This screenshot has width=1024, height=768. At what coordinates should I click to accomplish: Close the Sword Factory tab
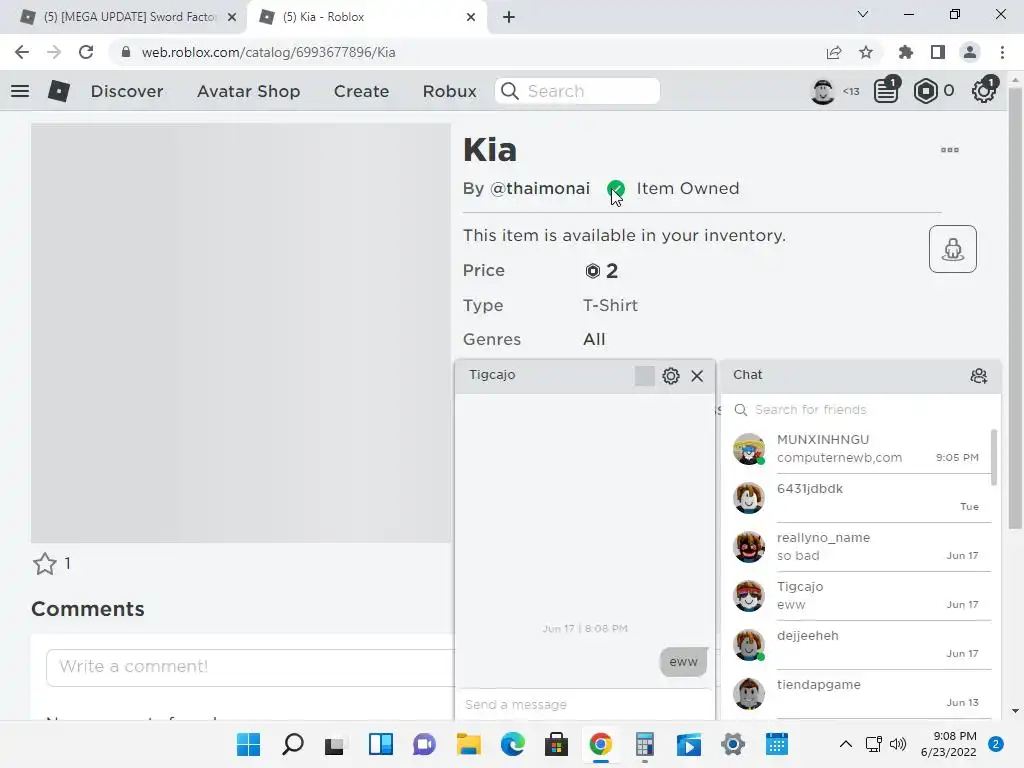232,18
